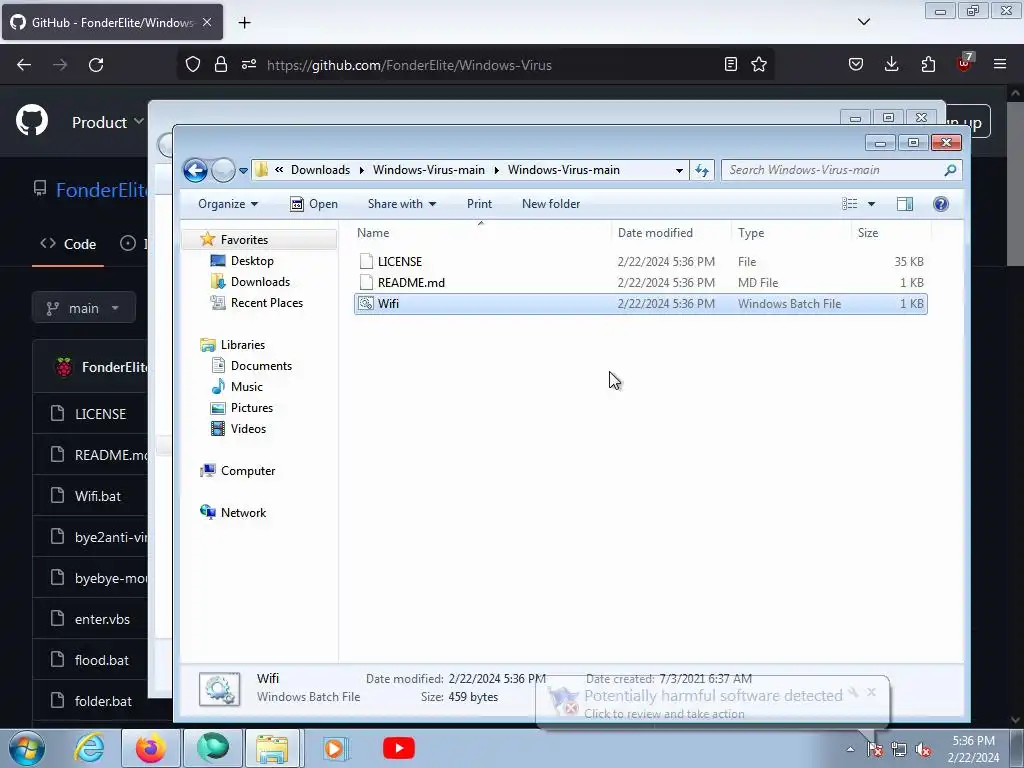Click the change view icon
The image size is (1024, 768).
point(850,204)
